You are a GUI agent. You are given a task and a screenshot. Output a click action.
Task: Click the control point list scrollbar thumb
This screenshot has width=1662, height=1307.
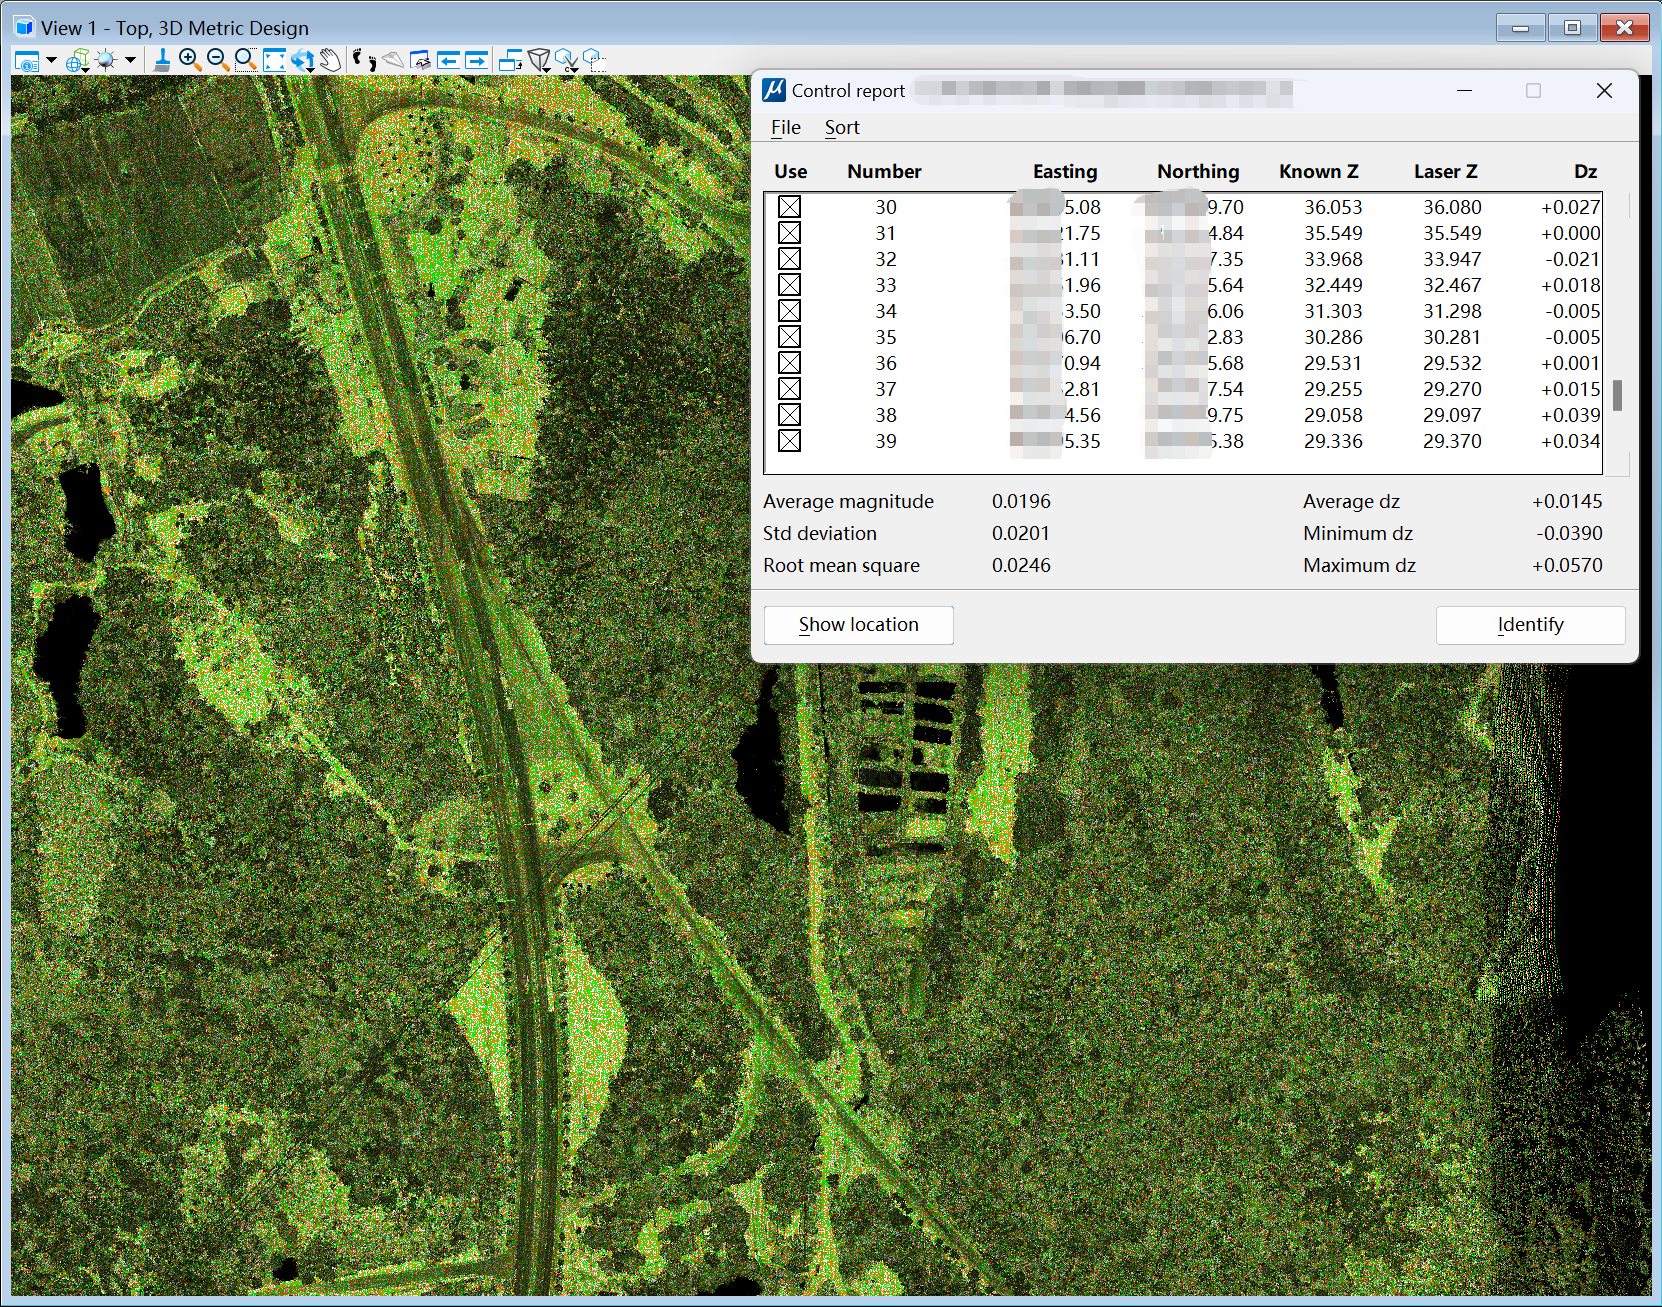point(1617,395)
